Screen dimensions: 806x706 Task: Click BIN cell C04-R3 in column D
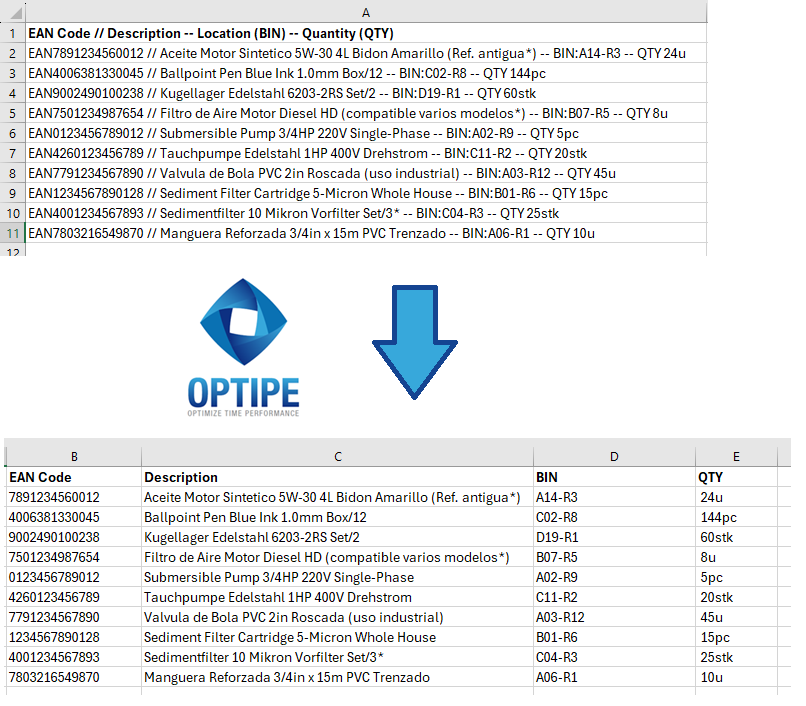point(614,658)
